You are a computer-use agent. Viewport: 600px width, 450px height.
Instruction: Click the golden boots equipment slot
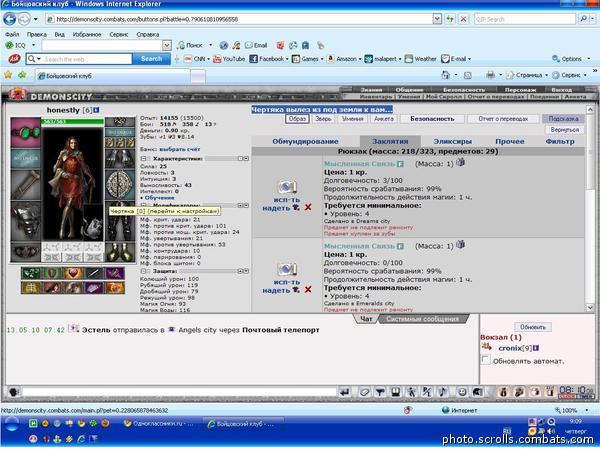120,252
